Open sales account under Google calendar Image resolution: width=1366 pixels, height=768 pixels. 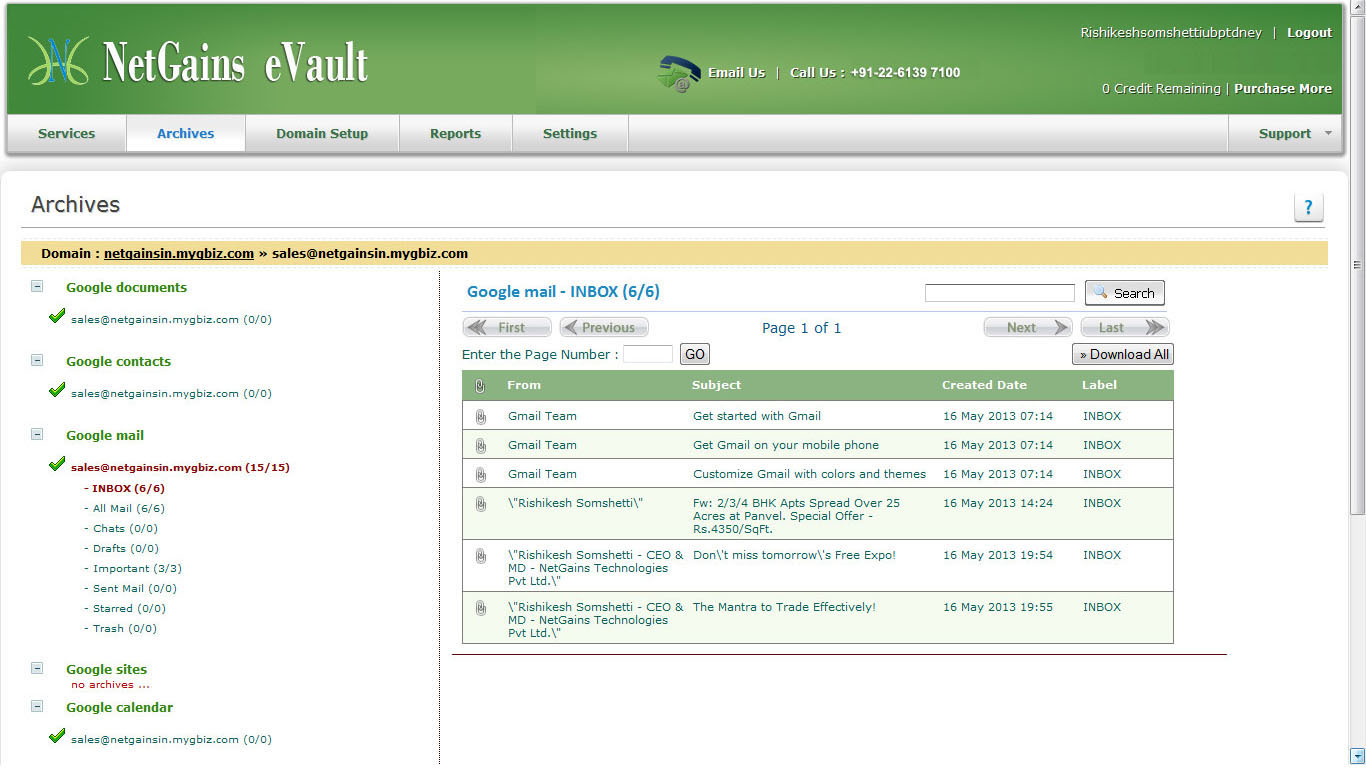[x=171, y=740]
